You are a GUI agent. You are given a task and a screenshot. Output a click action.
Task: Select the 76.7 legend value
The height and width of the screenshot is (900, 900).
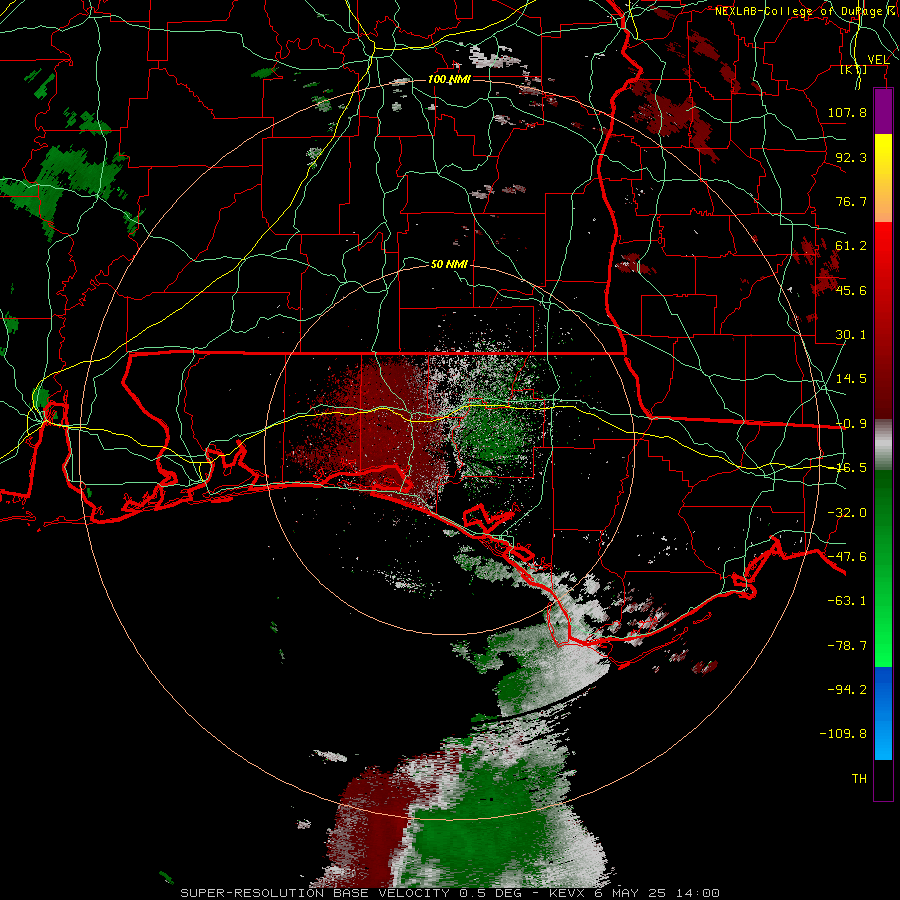pyautogui.click(x=851, y=201)
